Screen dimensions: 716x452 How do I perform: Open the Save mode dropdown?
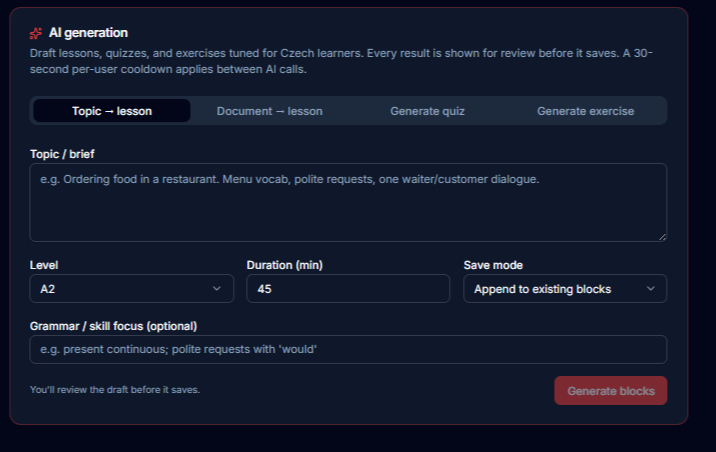point(565,289)
